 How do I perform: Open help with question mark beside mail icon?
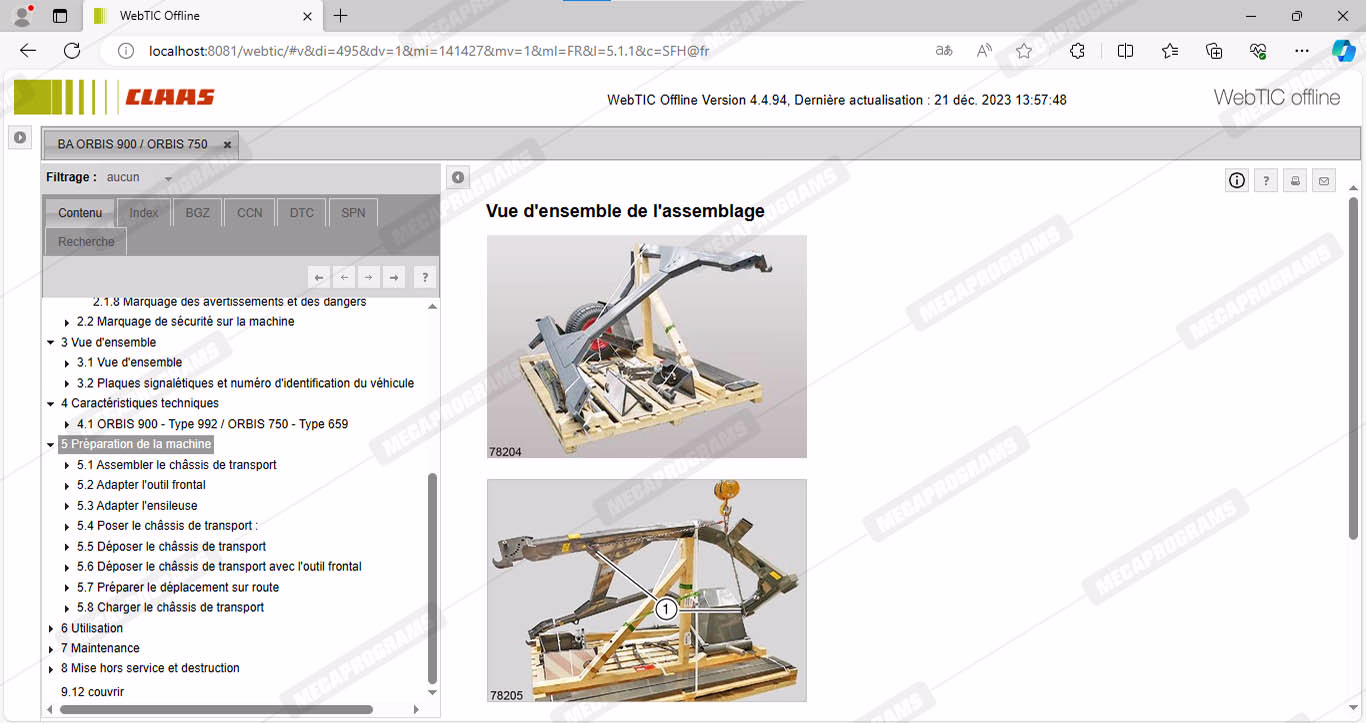point(1266,180)
